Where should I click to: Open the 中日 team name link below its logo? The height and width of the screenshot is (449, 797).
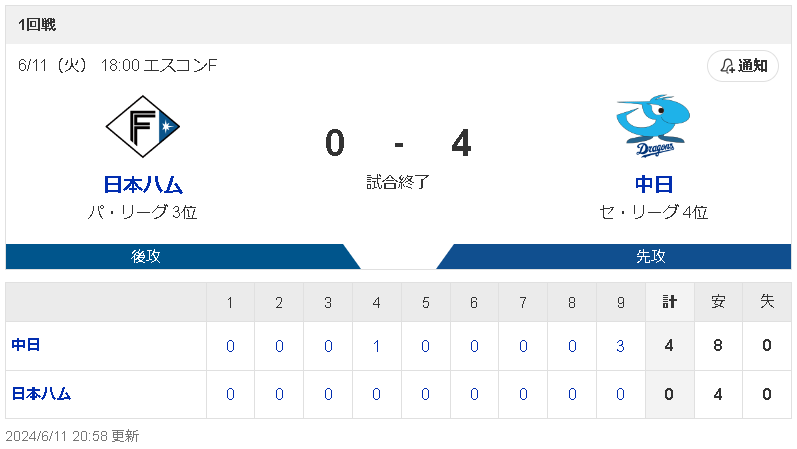click(x=654, y=185)
